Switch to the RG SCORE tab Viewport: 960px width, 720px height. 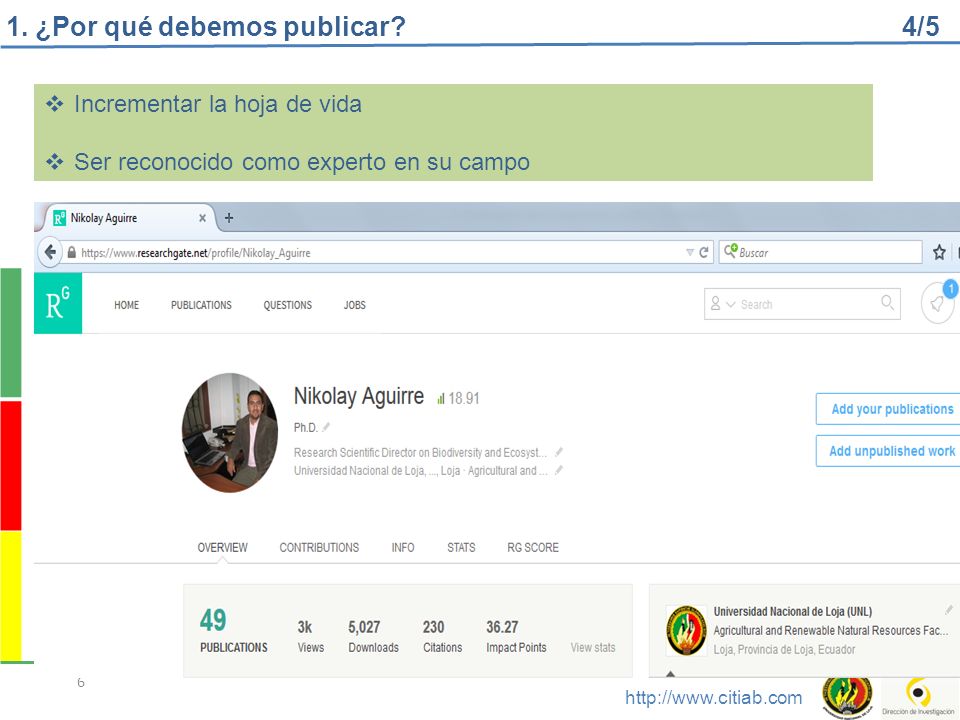(x=533, y=547)
